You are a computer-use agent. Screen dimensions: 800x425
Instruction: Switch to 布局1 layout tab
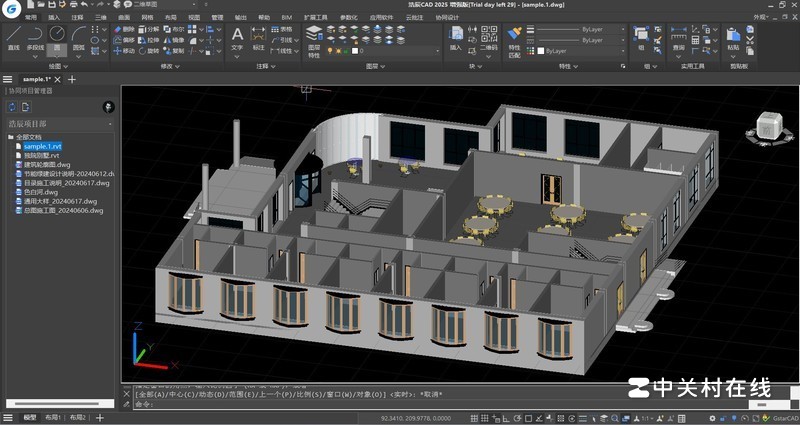pos(50,417)
